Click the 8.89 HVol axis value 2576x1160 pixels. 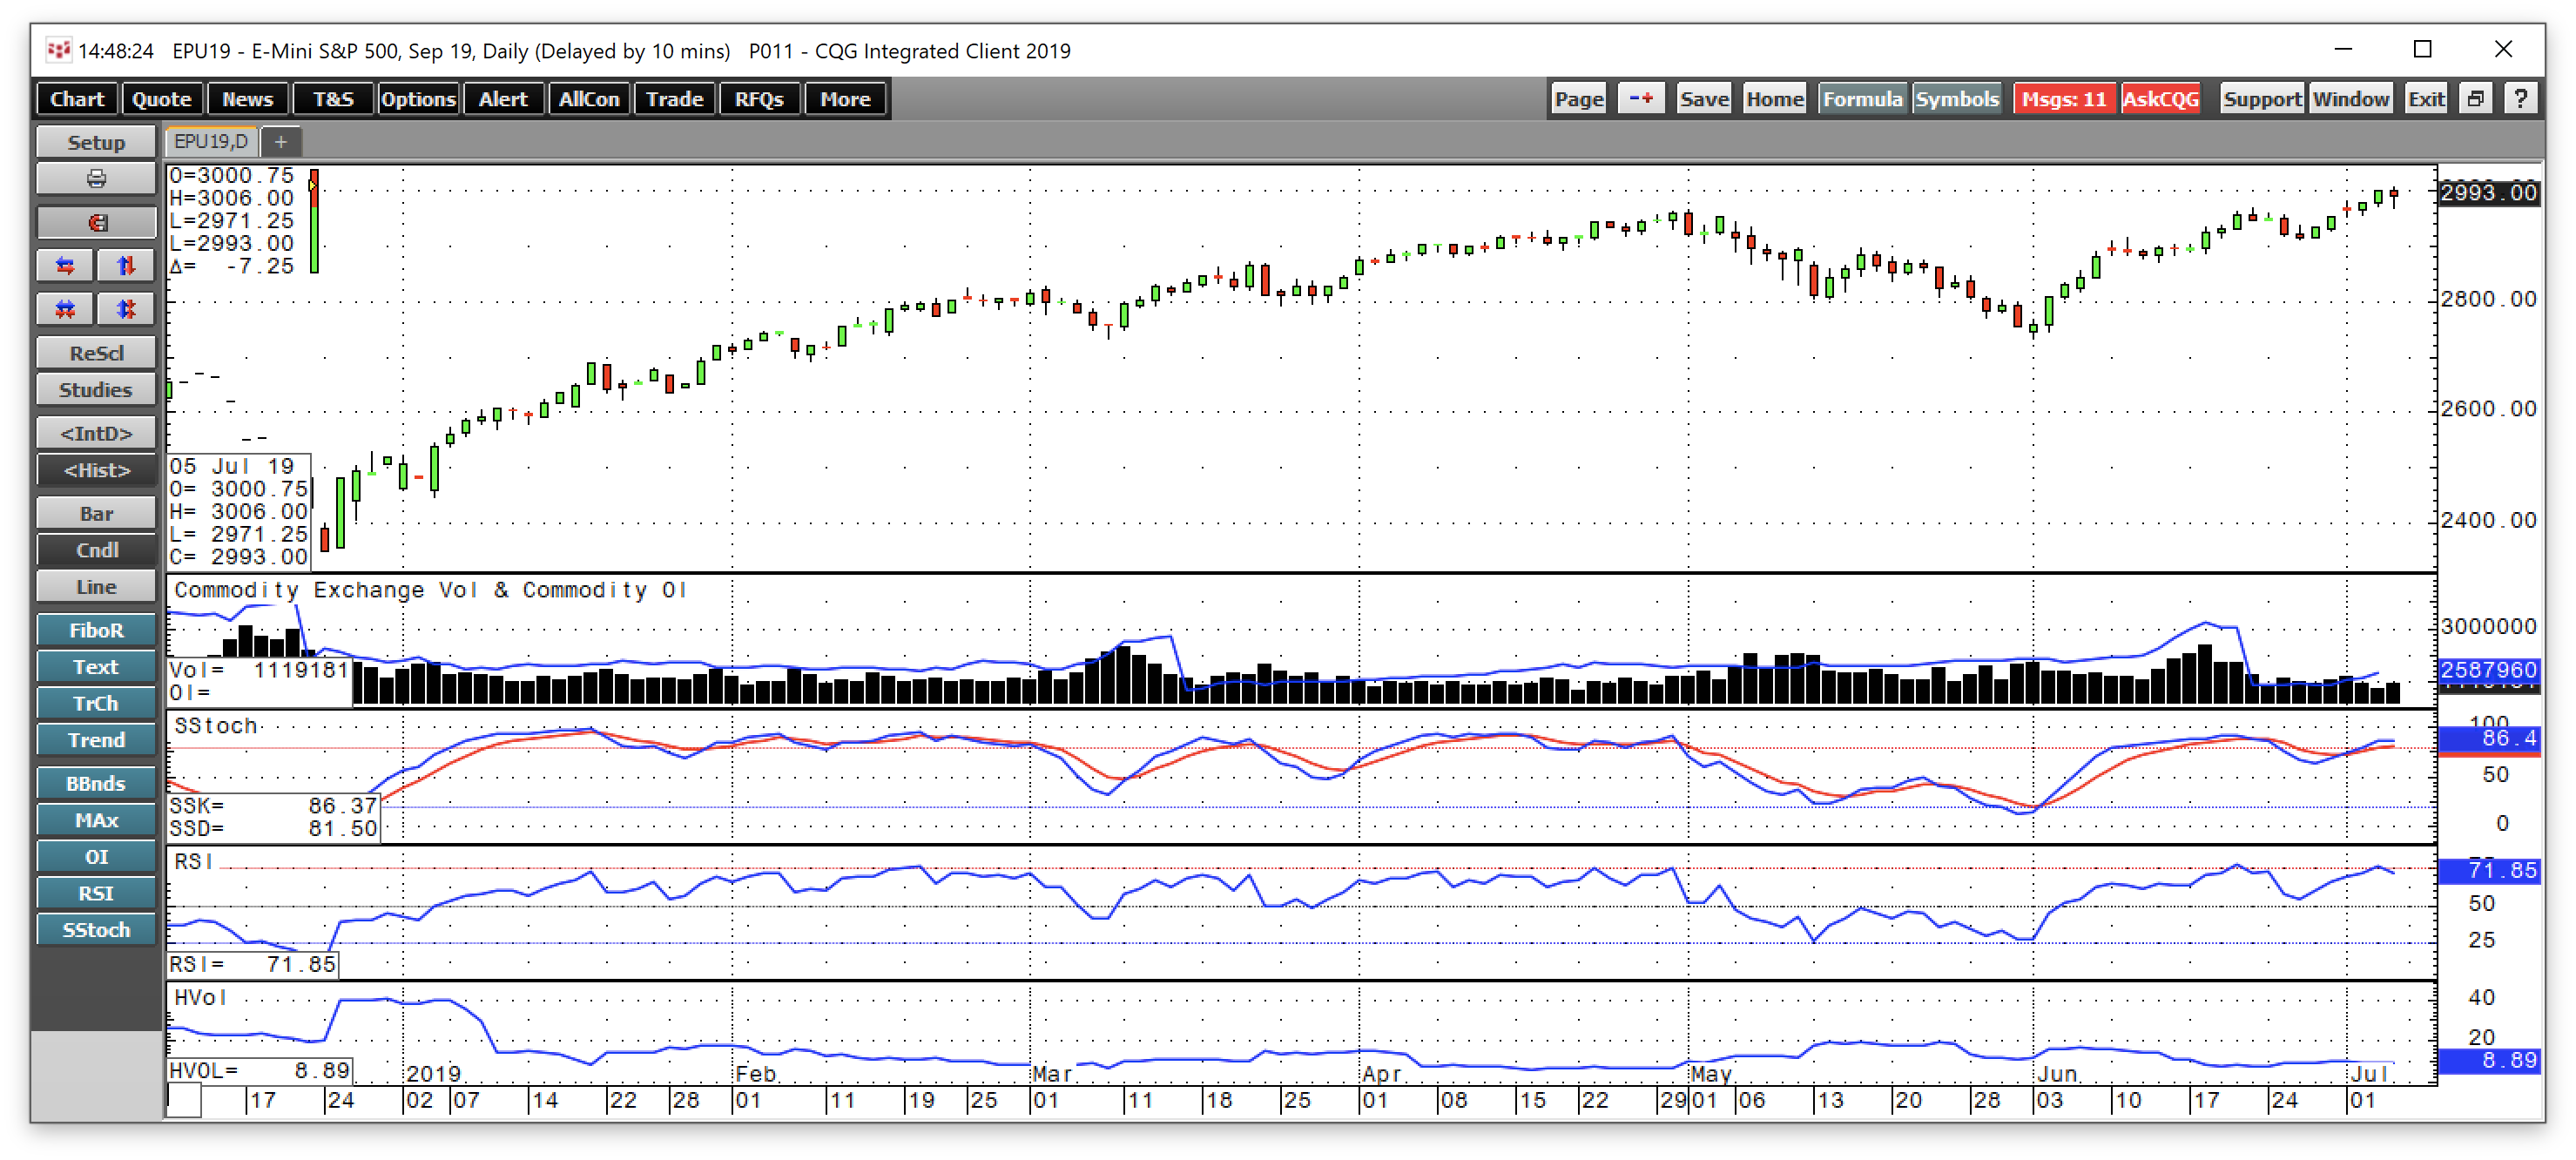click(x=2489, y=1060)
